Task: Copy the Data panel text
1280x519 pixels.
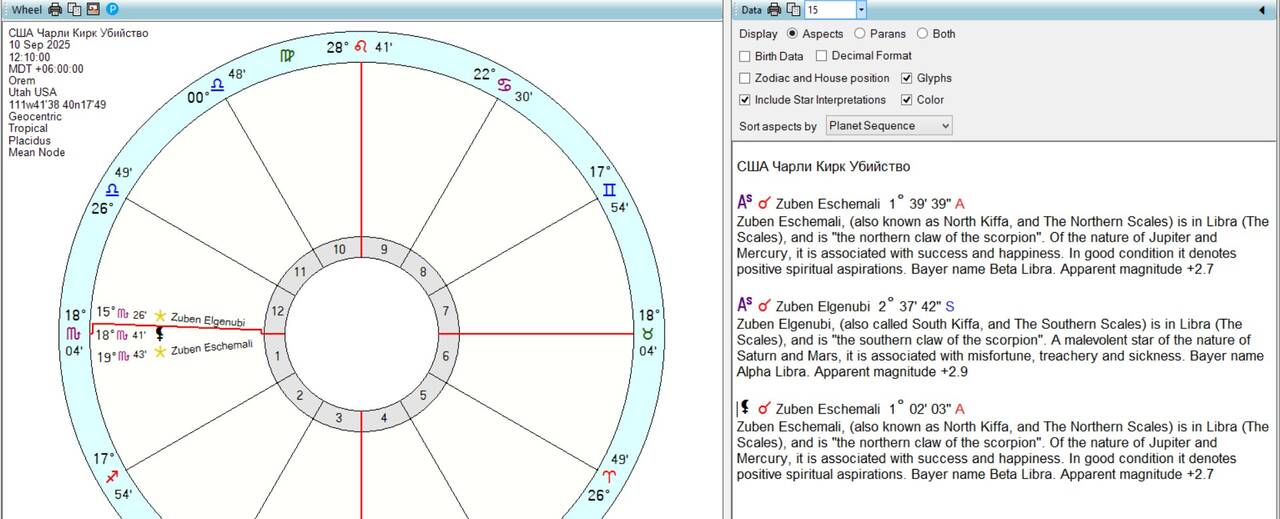Action: pyautogui.click(x=793, y=9)
